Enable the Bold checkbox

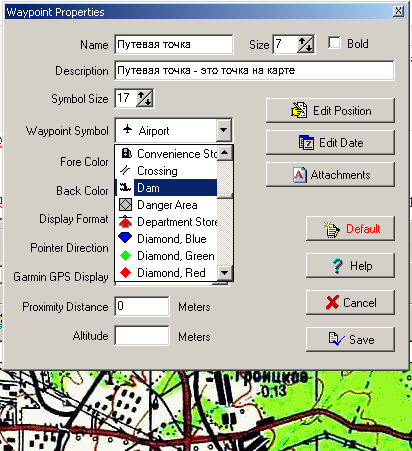(x=334, y=43)
